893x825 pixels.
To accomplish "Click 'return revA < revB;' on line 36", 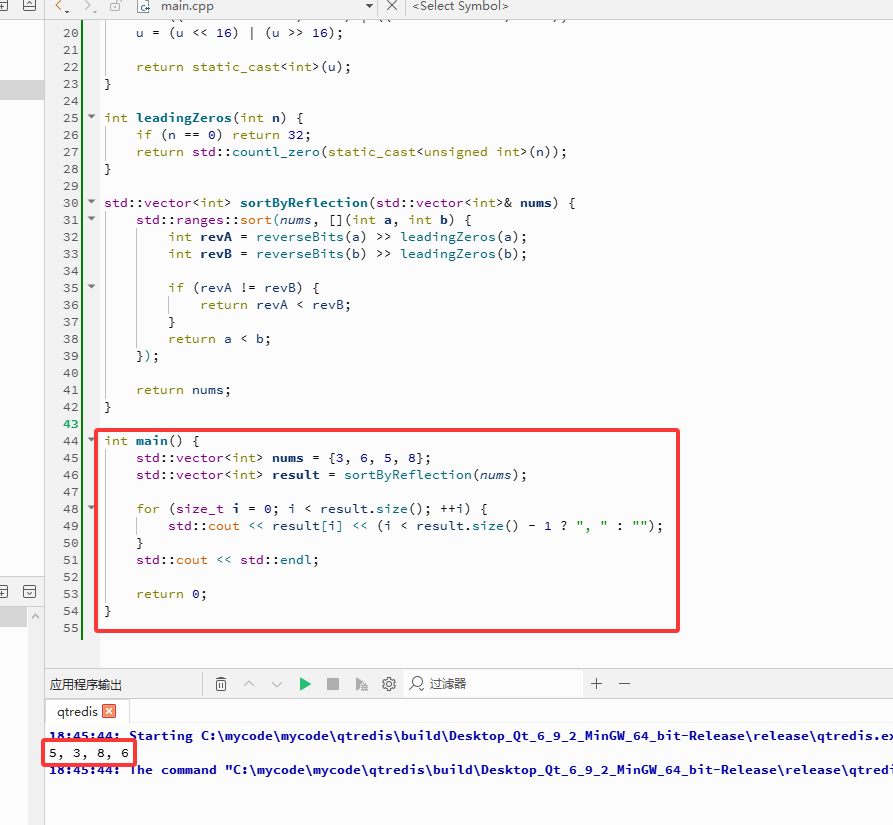I will click(x=275, y=305).
